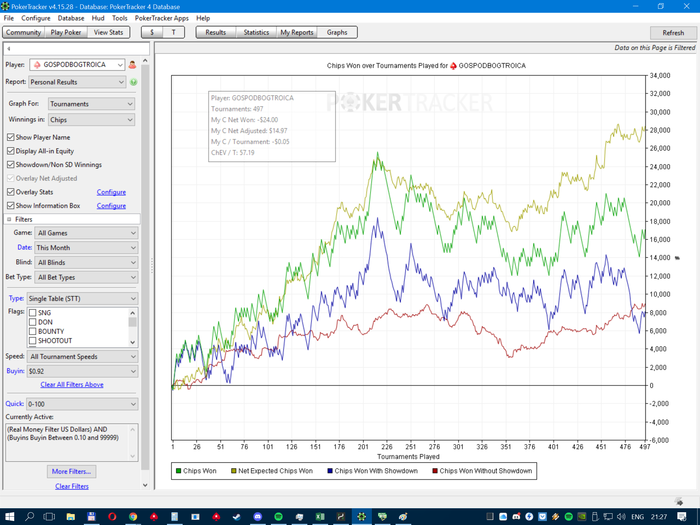Viewport: 700px width, 525px height.
Task: Check the DON flag checkbox
Action: (33, 322)
